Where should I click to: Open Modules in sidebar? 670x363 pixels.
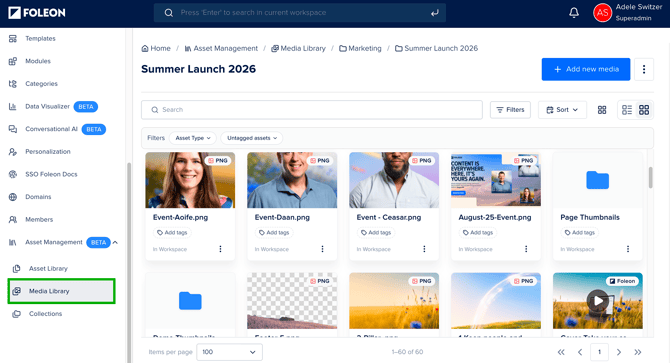click(x=38, y=61)
